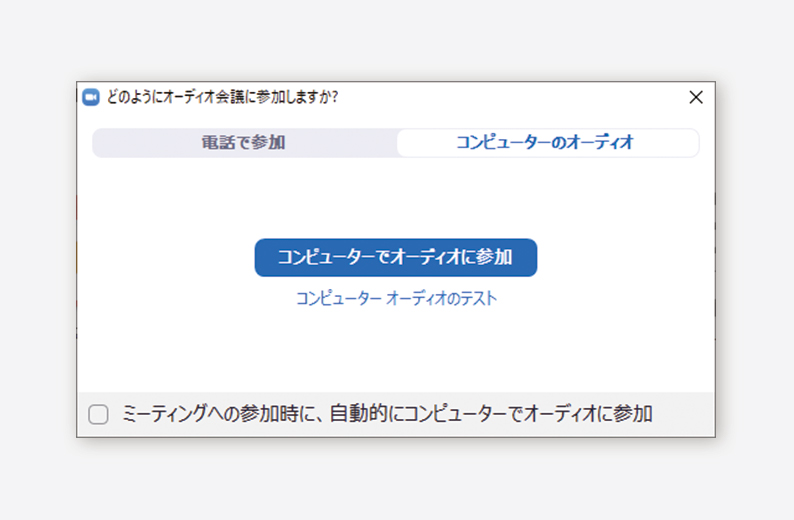
Task: Tick the checkbox in the dialog footer
Action: 98,414
